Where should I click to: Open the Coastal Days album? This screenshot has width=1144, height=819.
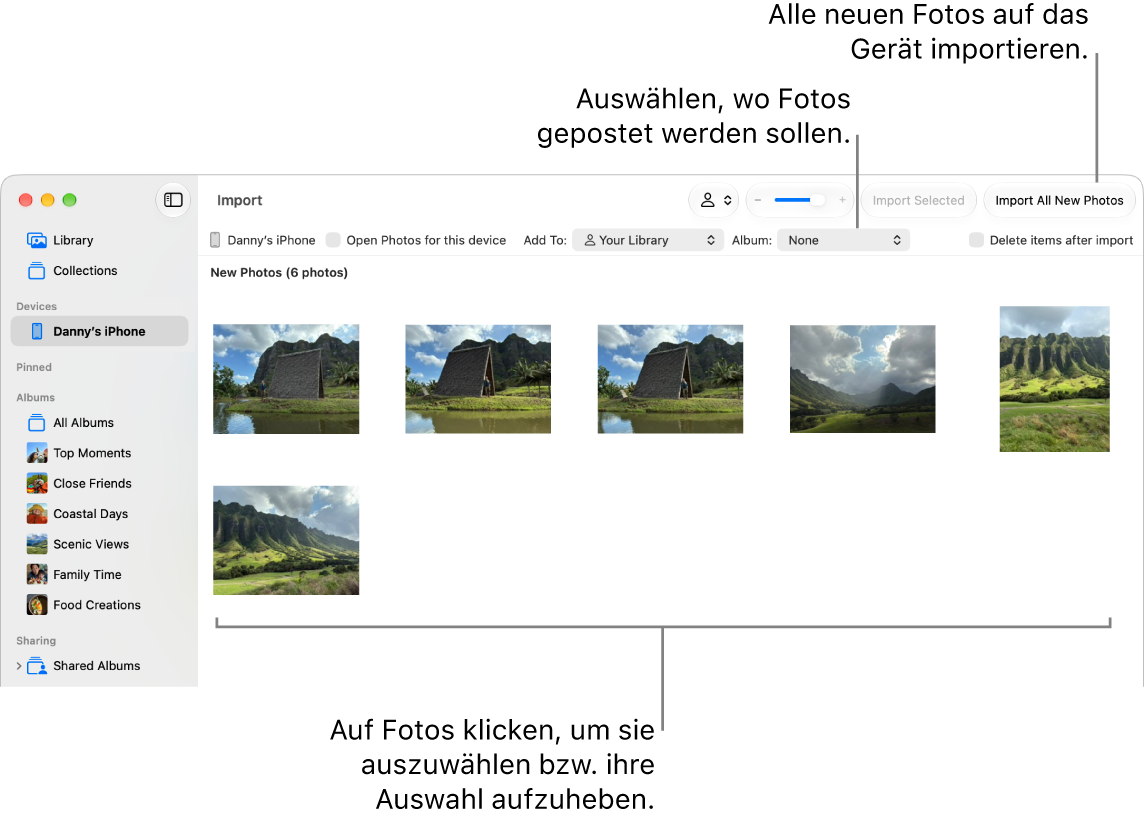click(99, 513)
